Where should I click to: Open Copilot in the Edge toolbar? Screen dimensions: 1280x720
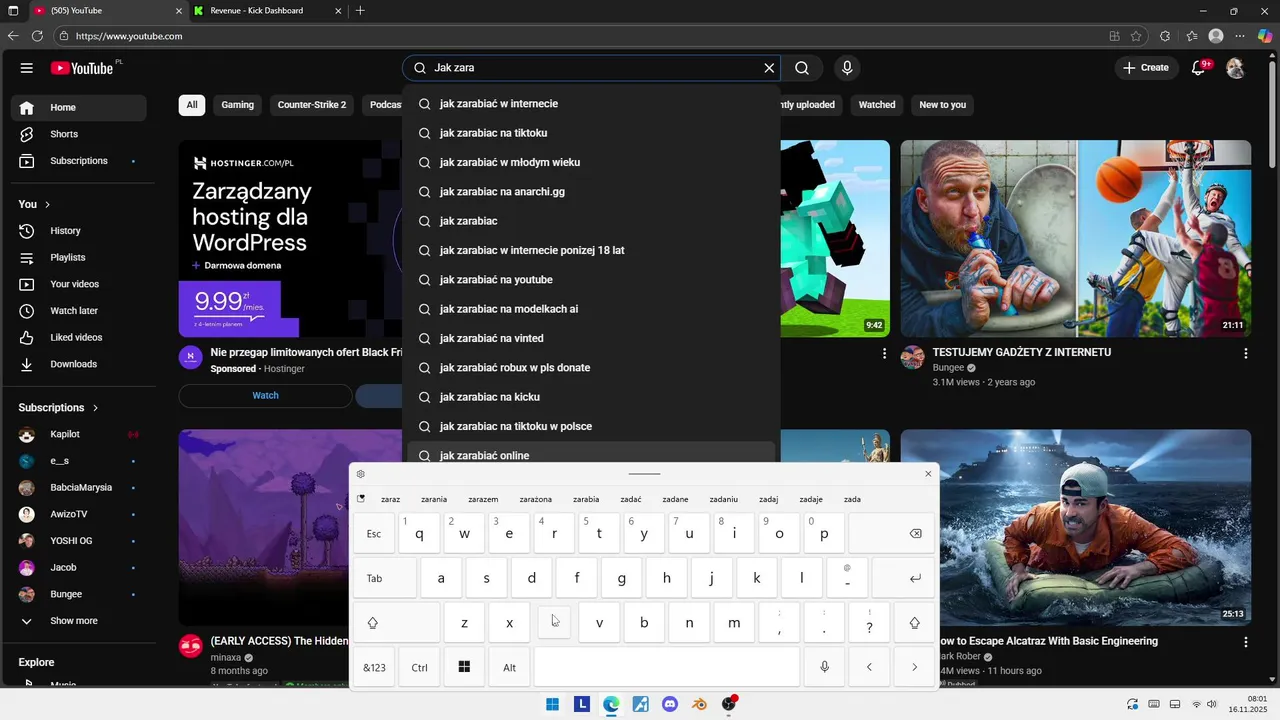pyautogui.click(x=1264, y=36)
